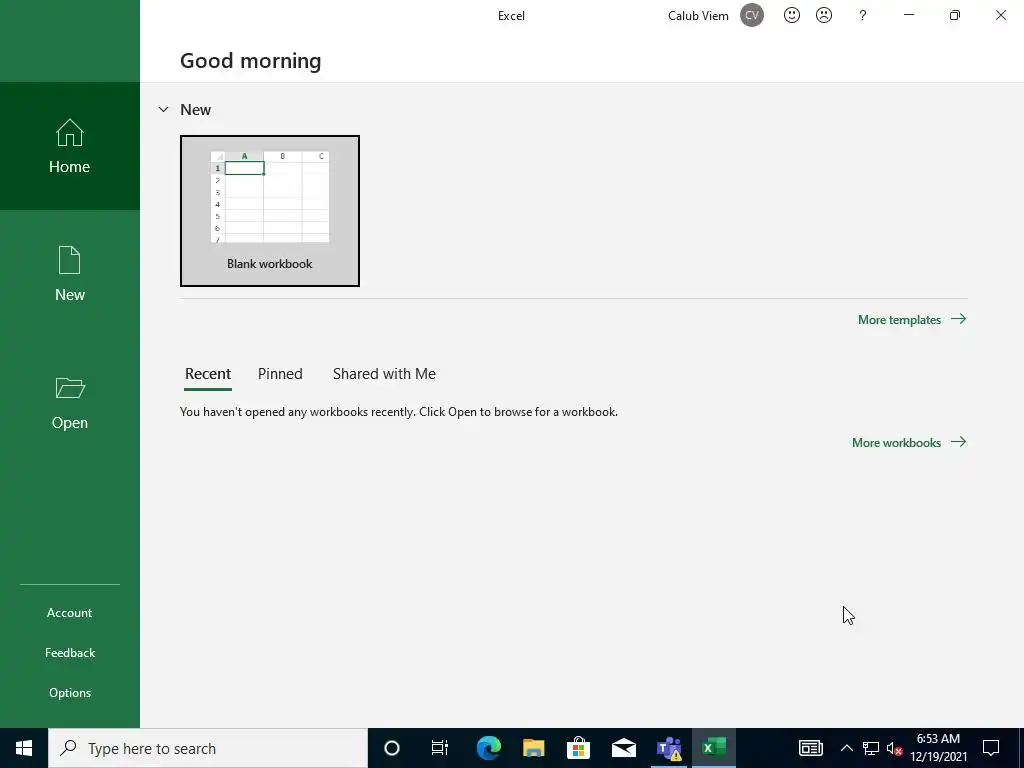Open News and interests tray icon
Image resolution: width=1024 pixels, height=768 pixels.
click(810, 748)
